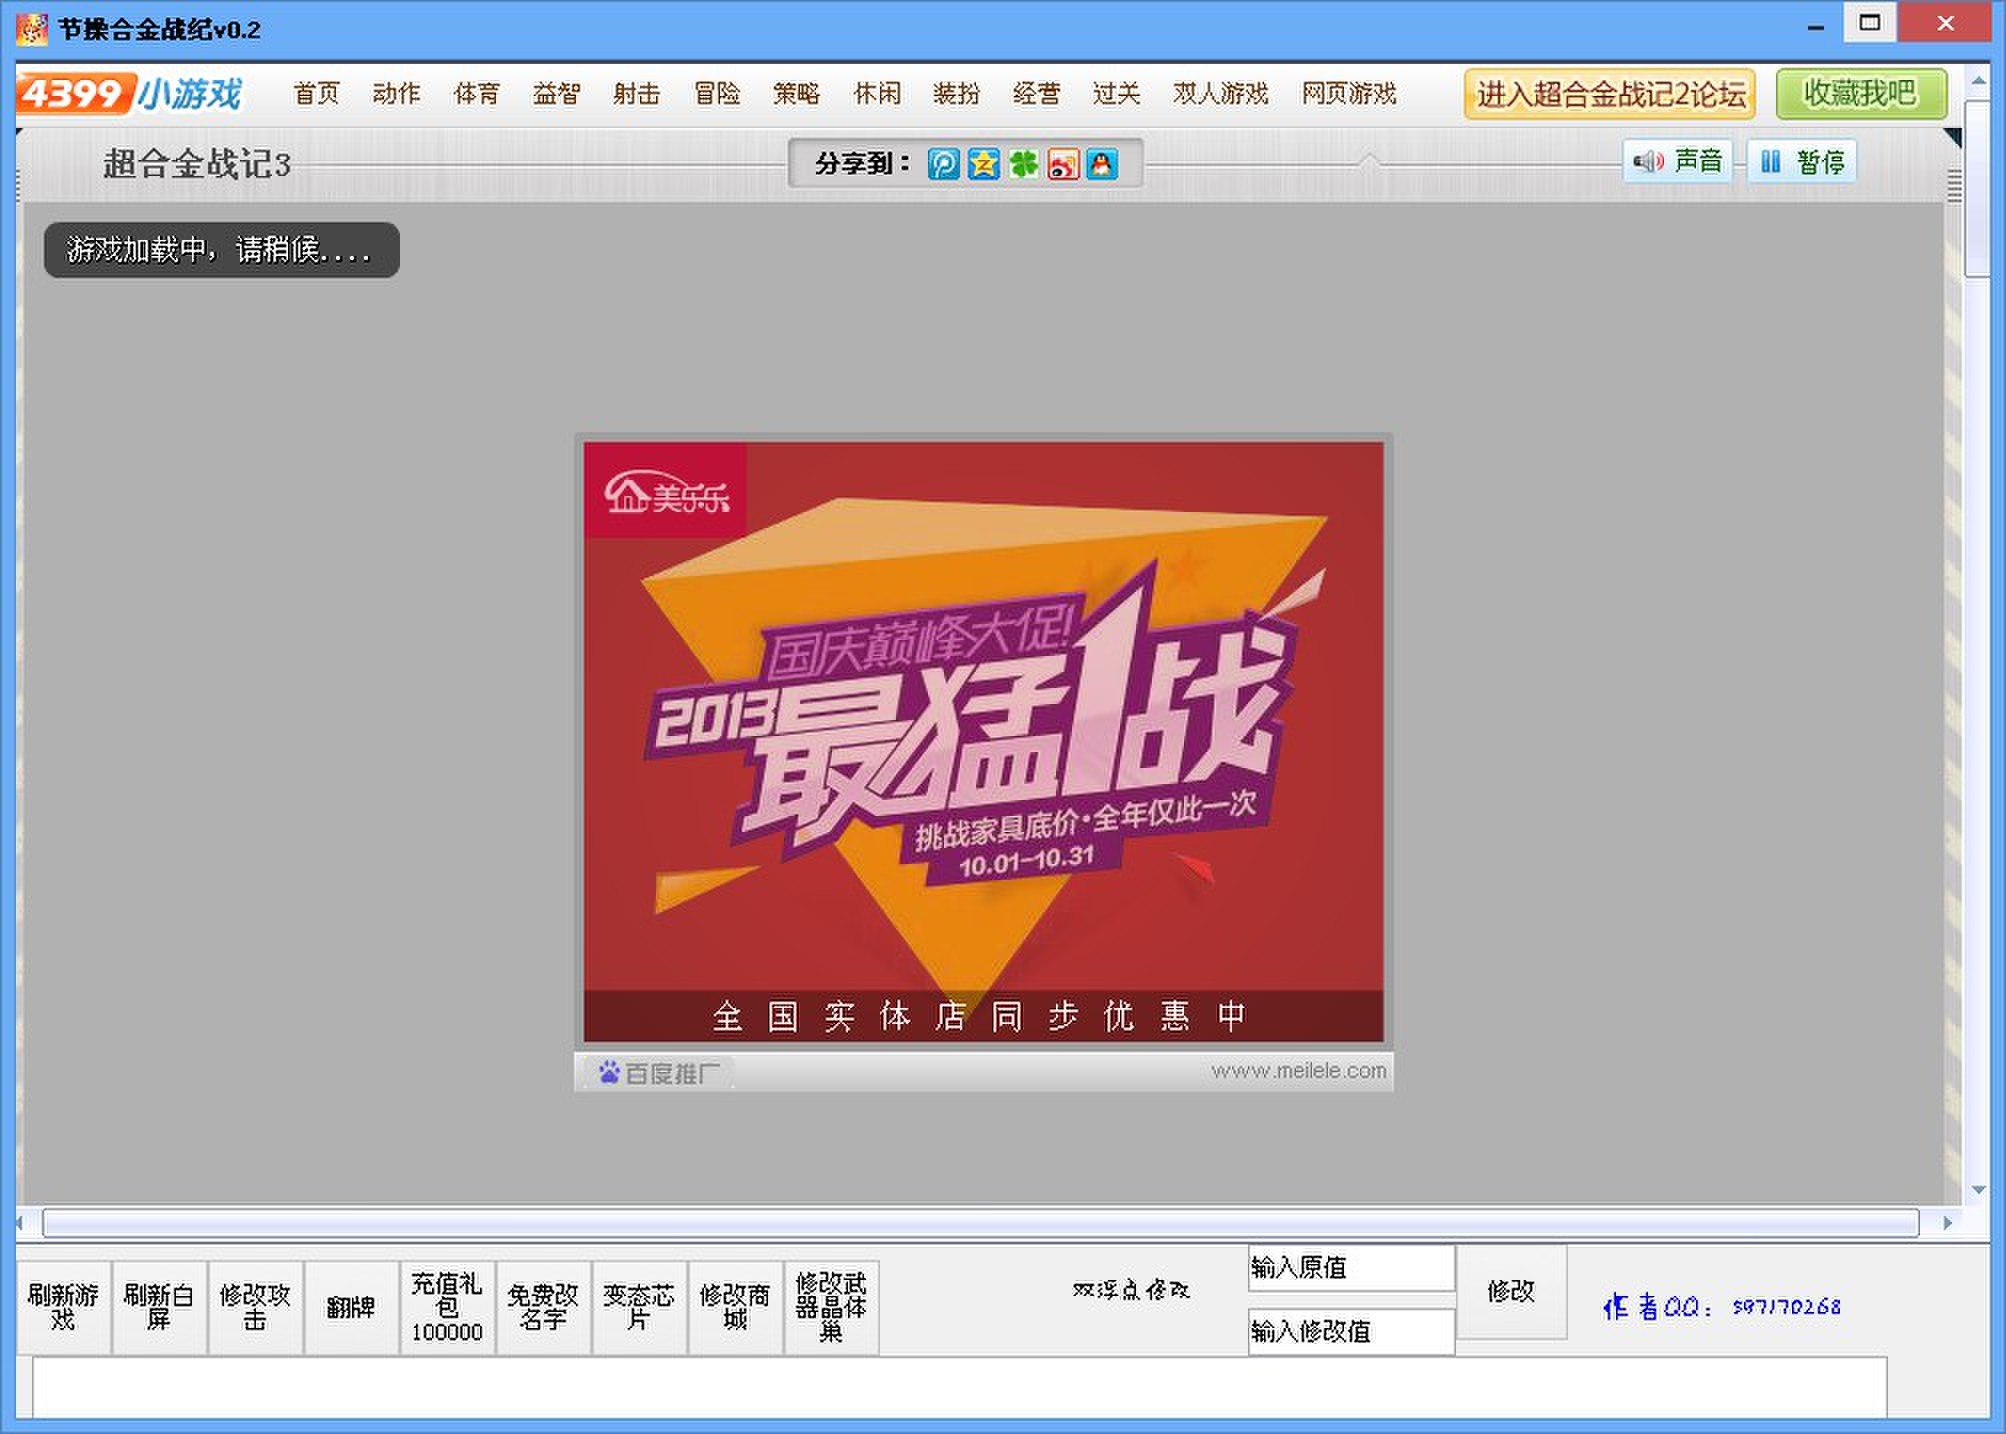The image size is (2006, 1434).
Task: Click the vertical scrollbar down arrow
Action: pyautogui.click(x=1977, y=1190)
